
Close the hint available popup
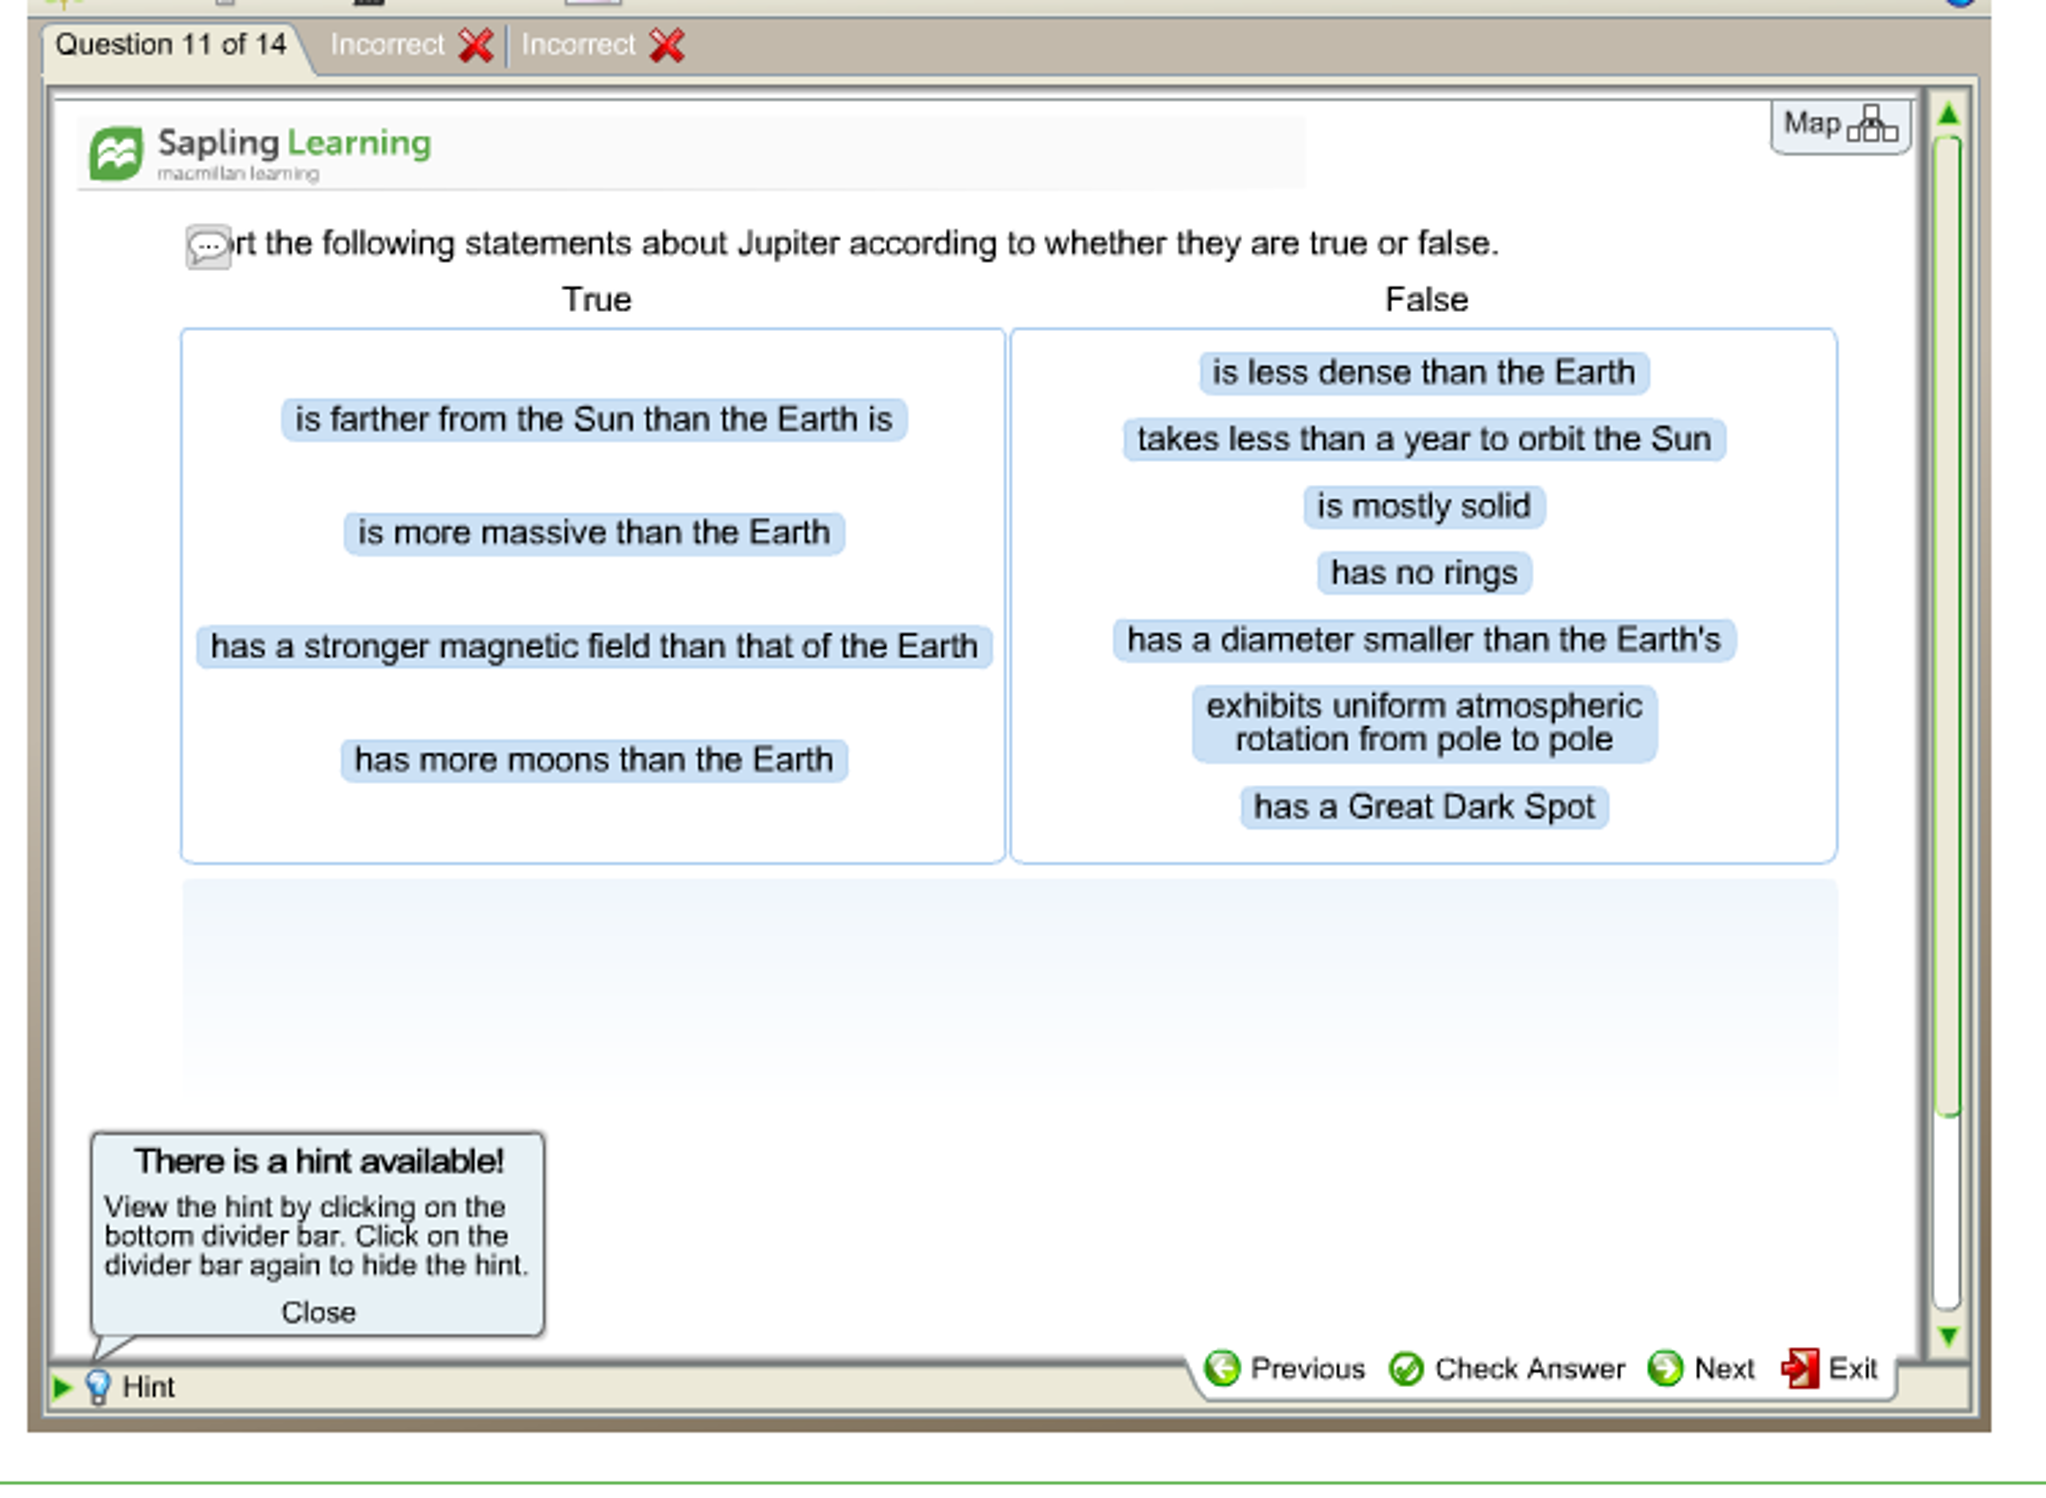pyautogui.click(x=318, y=1312)
